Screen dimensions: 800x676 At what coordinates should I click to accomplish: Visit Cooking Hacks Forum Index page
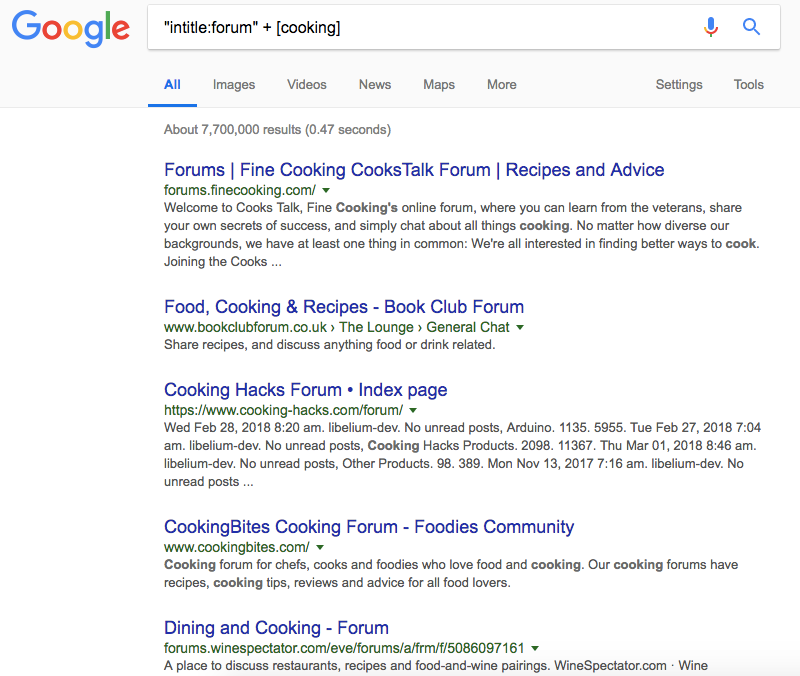coord(306,390)
